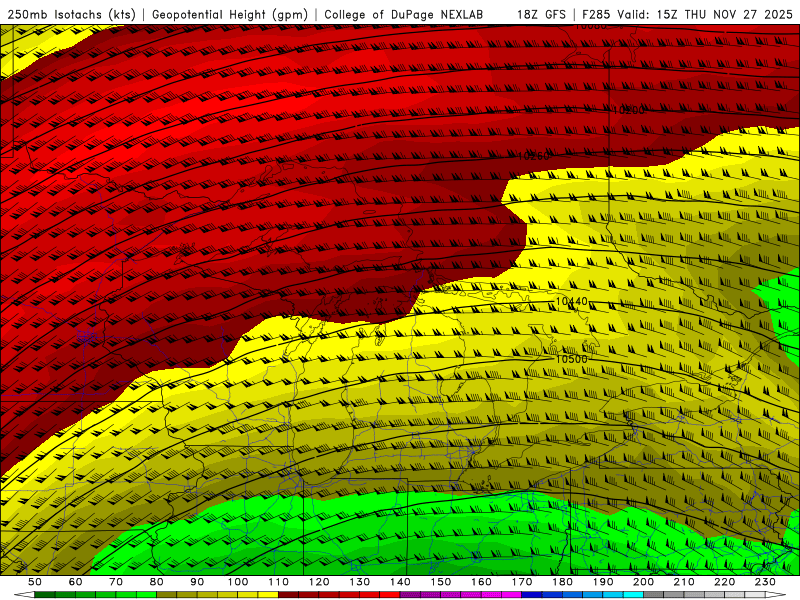The image size is (800, 600).
Task: Click the 'College of DuPage NEXLAB' label
Action: (404, 15)
